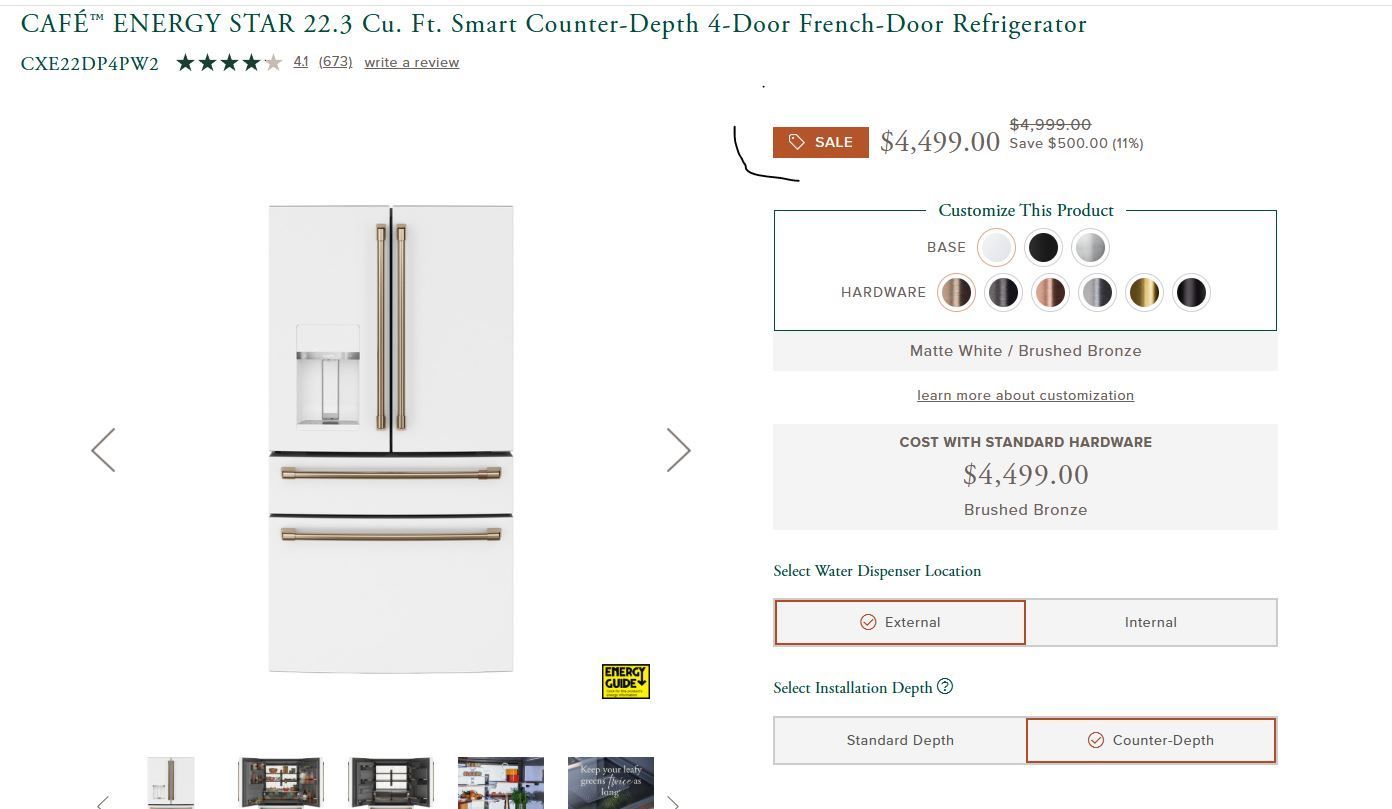The height and width of the screenshot is (809, 1392).
Task: Click the star rating stars
Action: (228, 62)
